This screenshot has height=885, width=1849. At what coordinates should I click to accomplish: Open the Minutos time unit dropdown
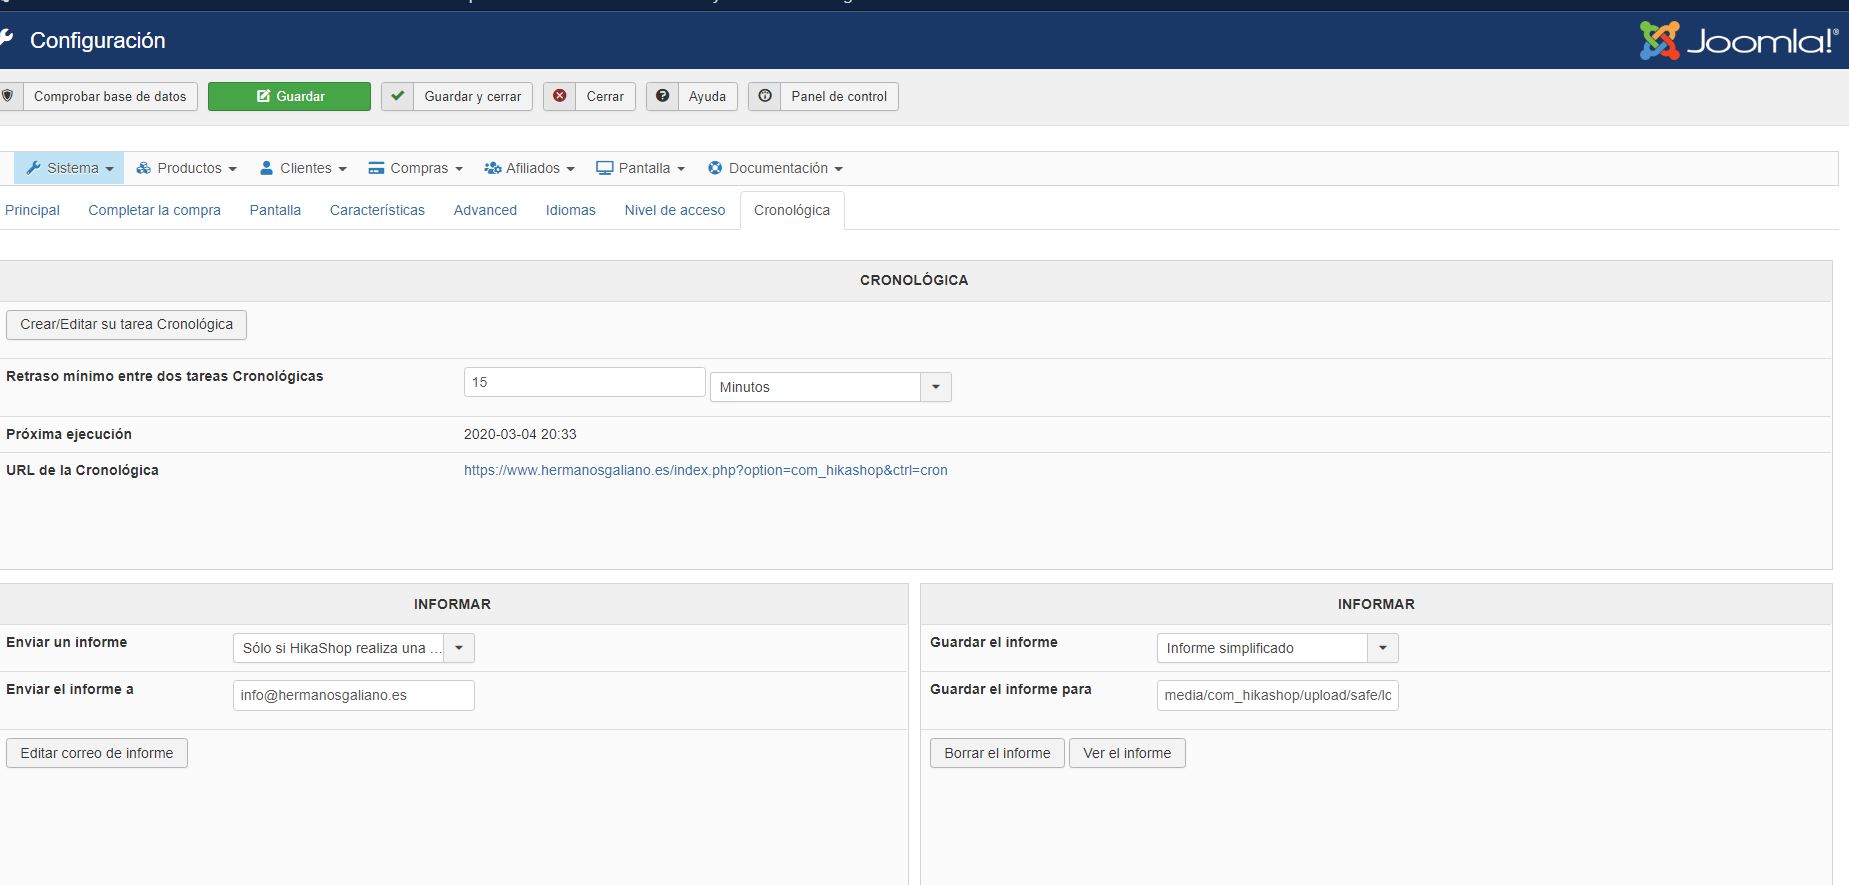831,387
